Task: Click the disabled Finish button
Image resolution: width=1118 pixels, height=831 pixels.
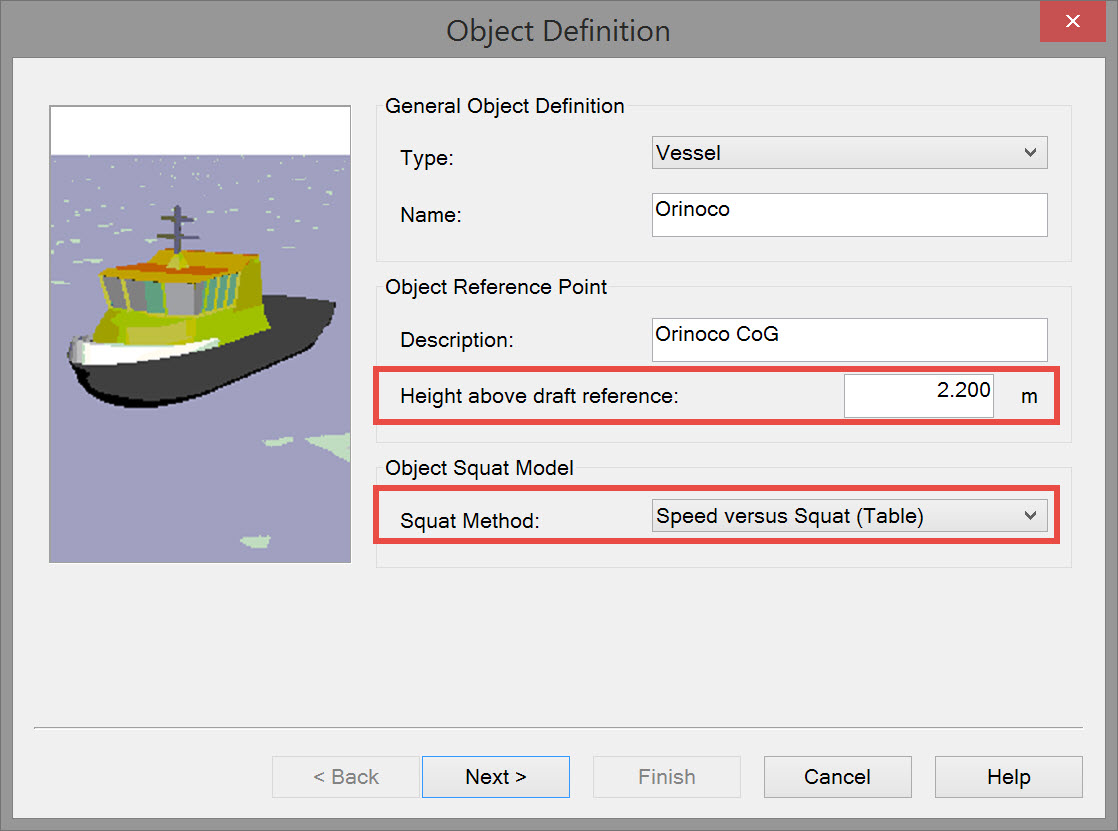Action: (666, 777)
